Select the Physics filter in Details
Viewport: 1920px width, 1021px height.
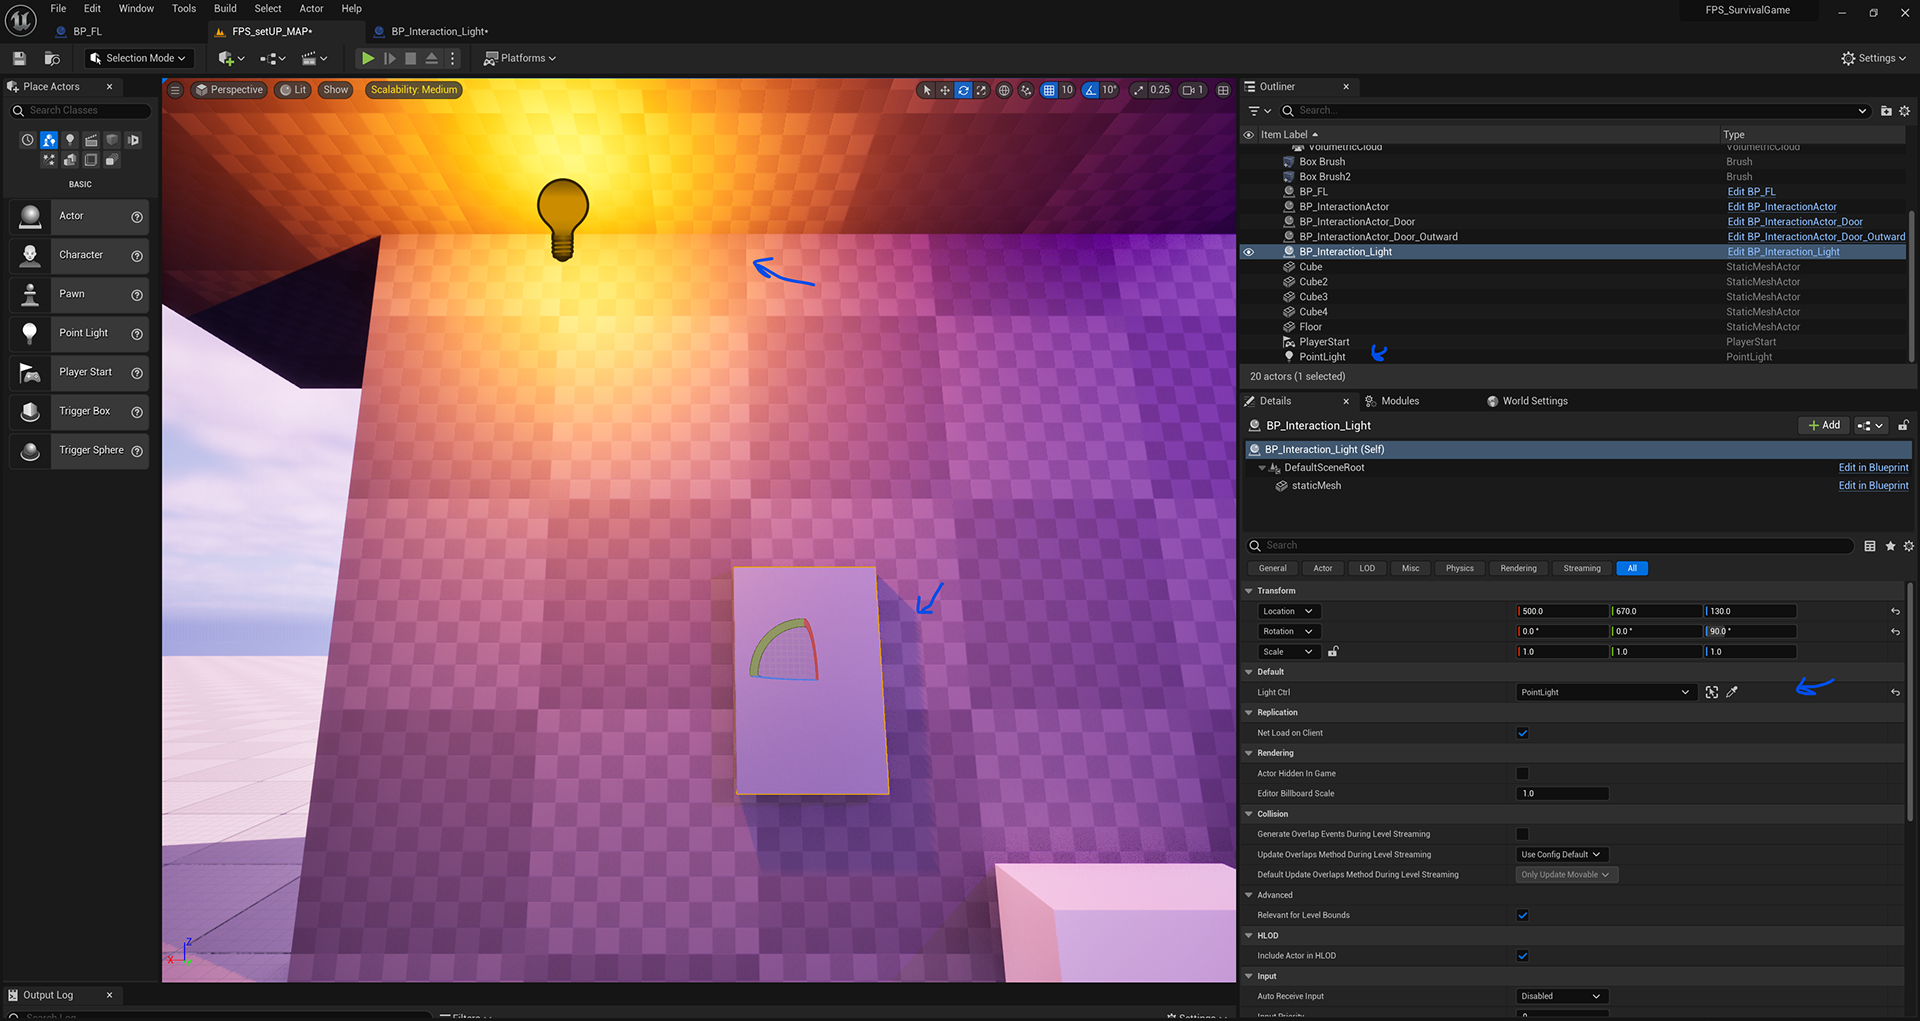point(1459,568)
